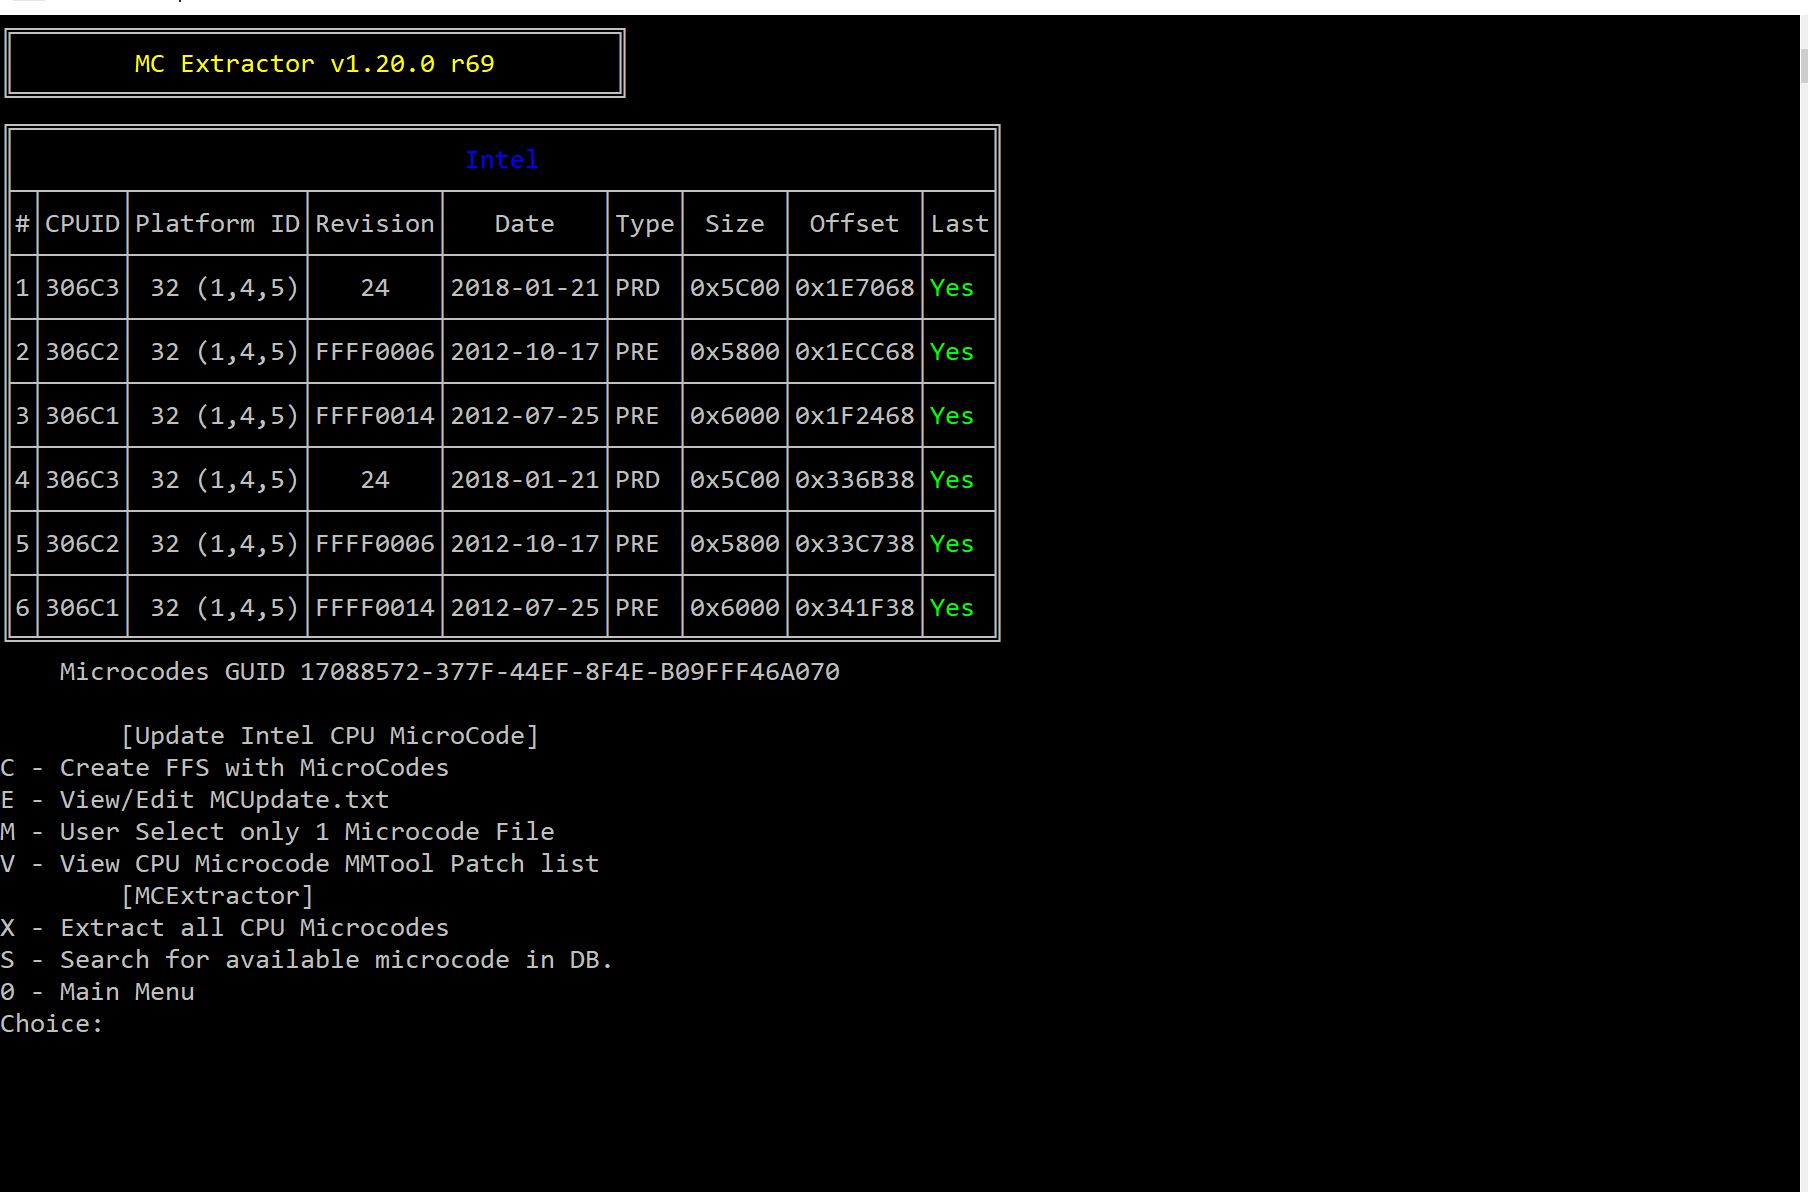Select 'M - User Select only 1 Microcode File'

[x=277, y=832]
